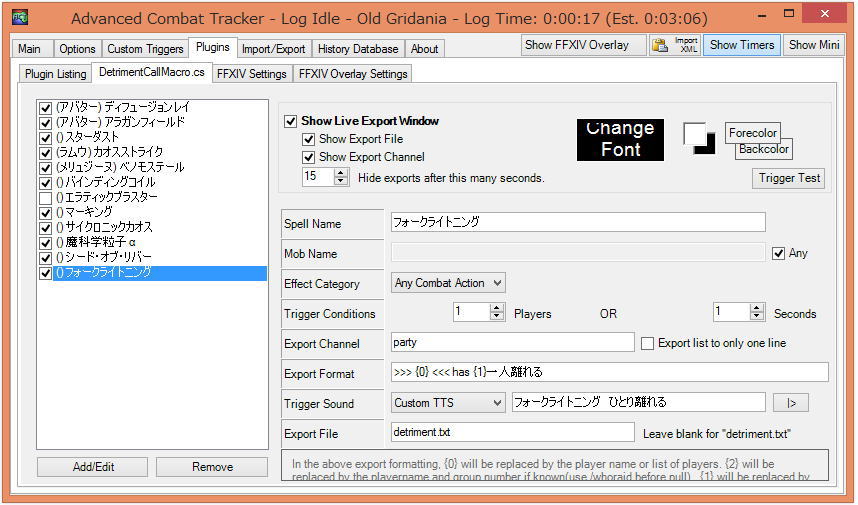Viewport: 858px width, 505px height.
Task: Click the Spell Name input field
Action: [578, 222]
